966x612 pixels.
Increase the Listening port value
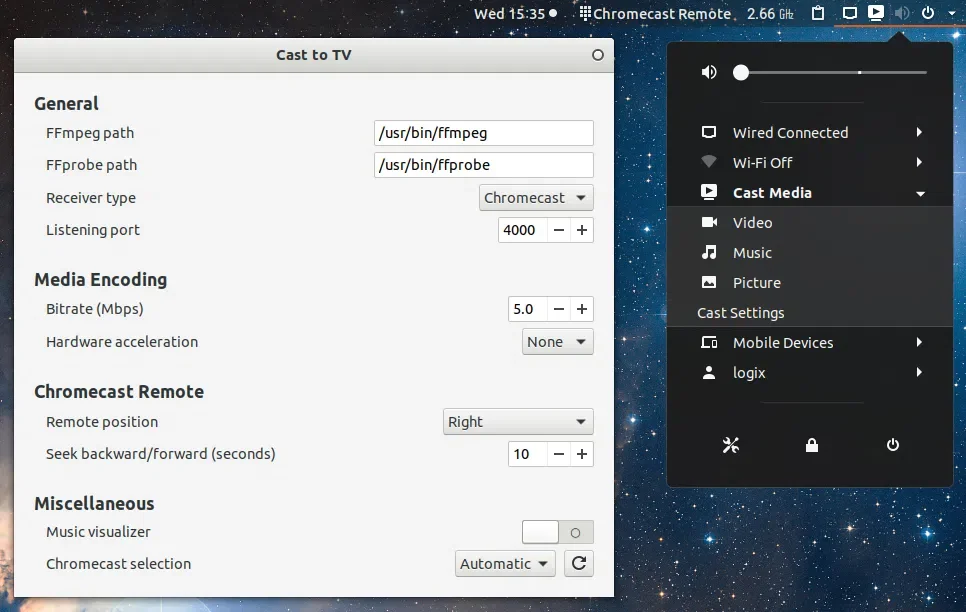point(582,230)
